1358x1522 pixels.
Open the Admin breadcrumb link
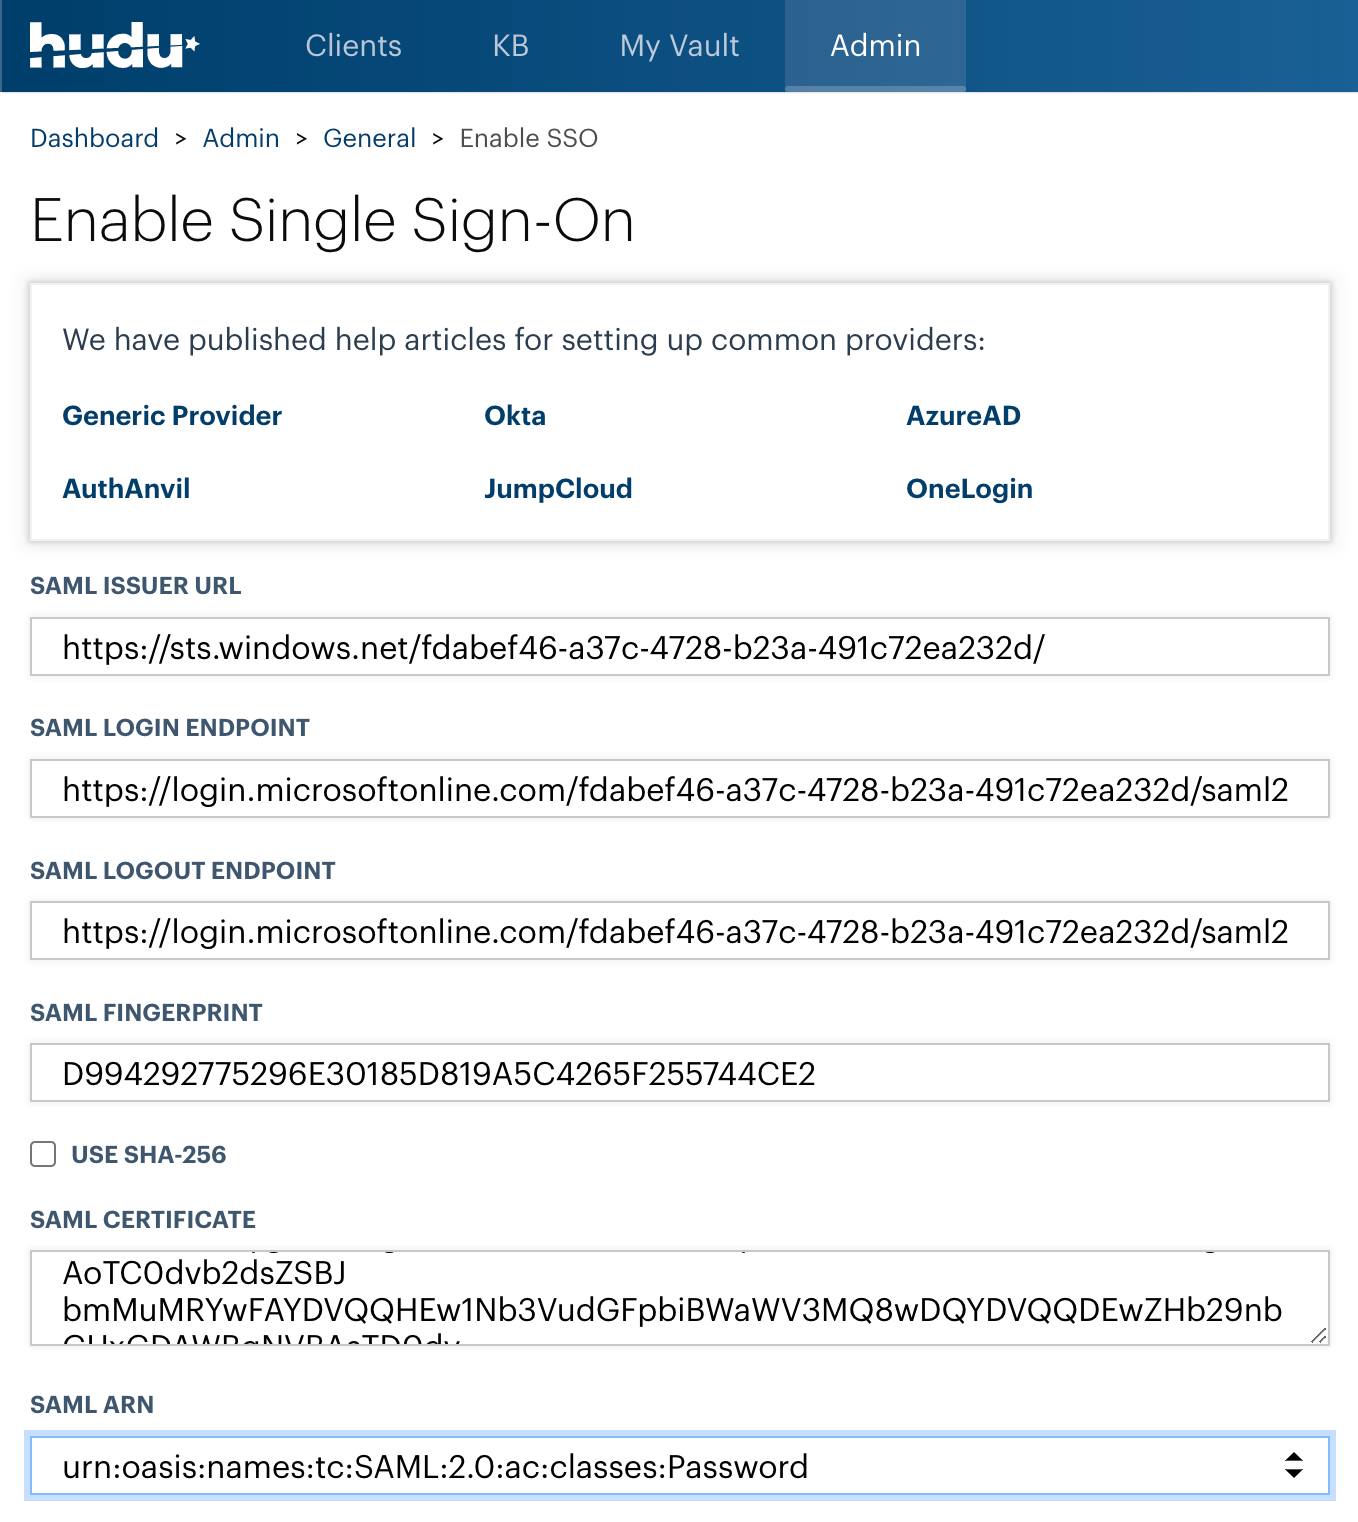(241, 138)
